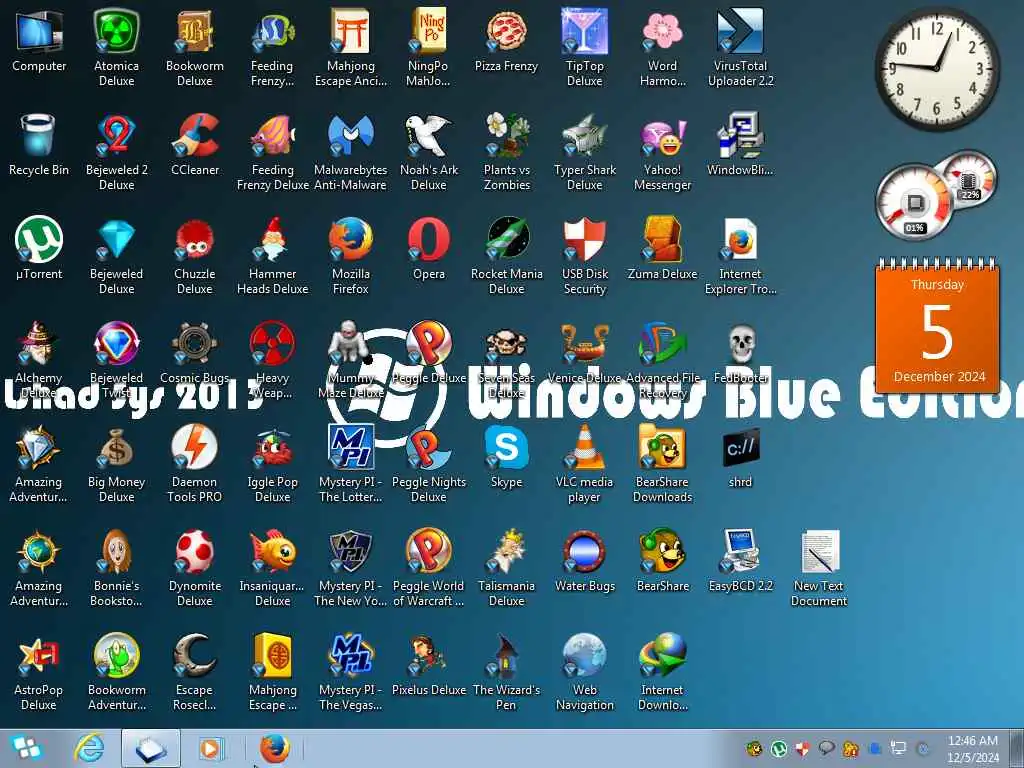Select the Bookworm Deluxe shortcut
Viewport: 1024px width, 768px height.
tap(195, 31)
